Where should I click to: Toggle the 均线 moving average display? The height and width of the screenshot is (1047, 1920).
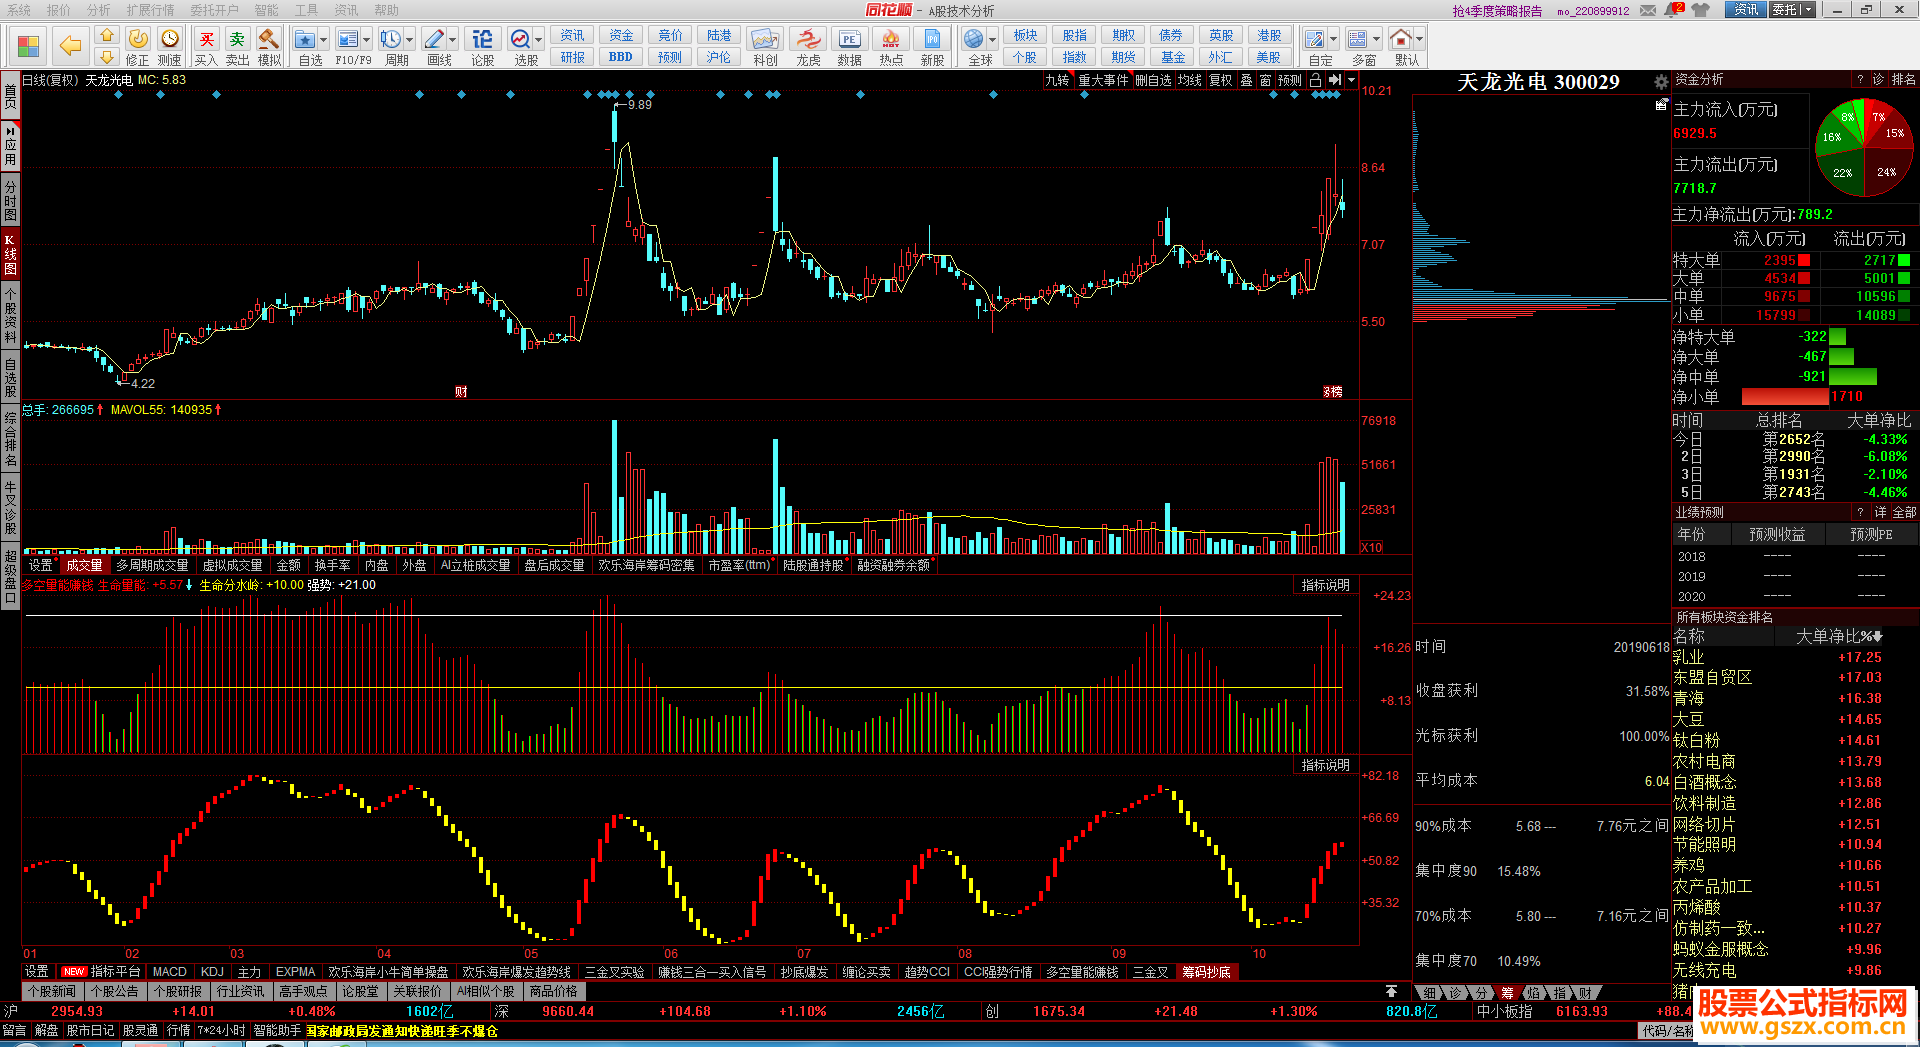tap(1189, 80)
